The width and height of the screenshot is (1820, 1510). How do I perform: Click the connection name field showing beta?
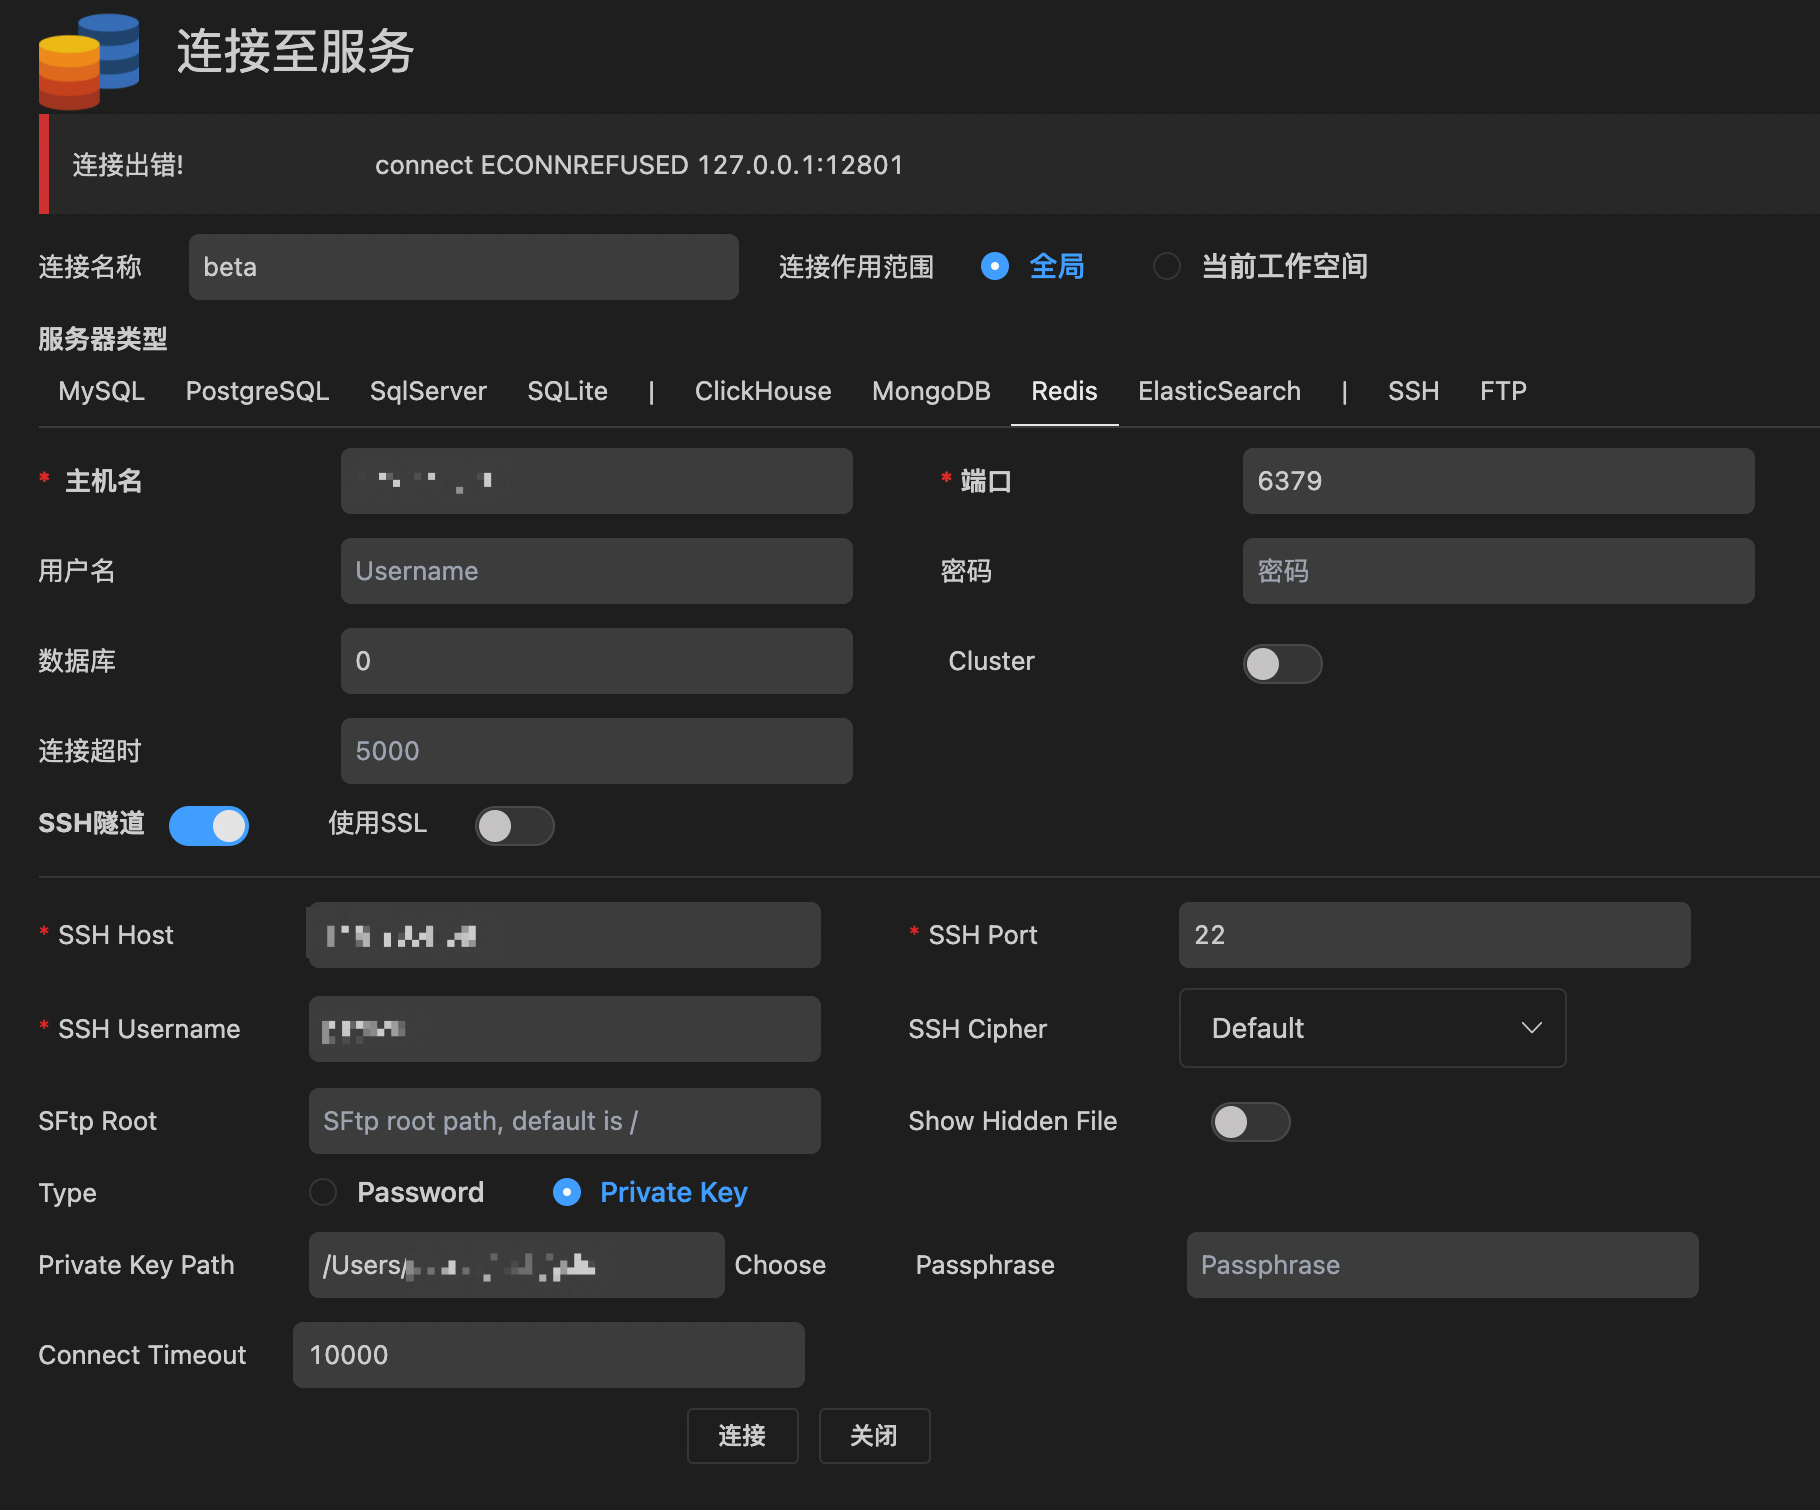(x=463, y=266)
